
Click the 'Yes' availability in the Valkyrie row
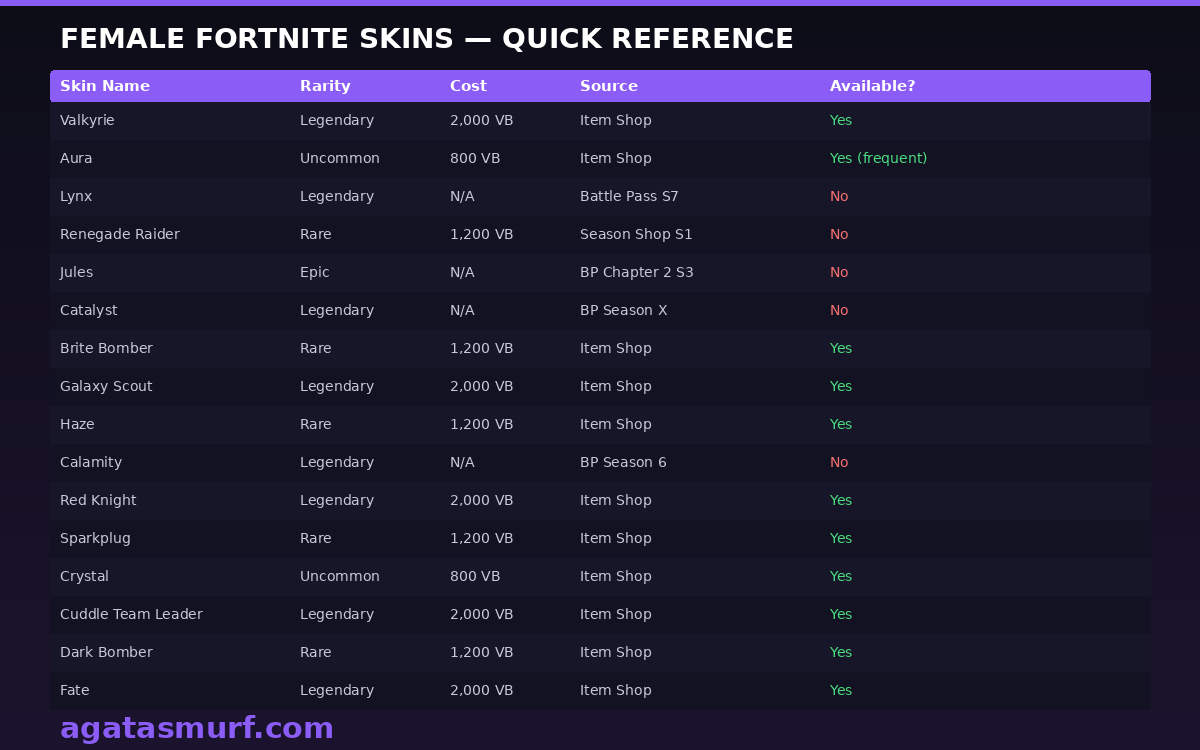(x=841, y=120)
